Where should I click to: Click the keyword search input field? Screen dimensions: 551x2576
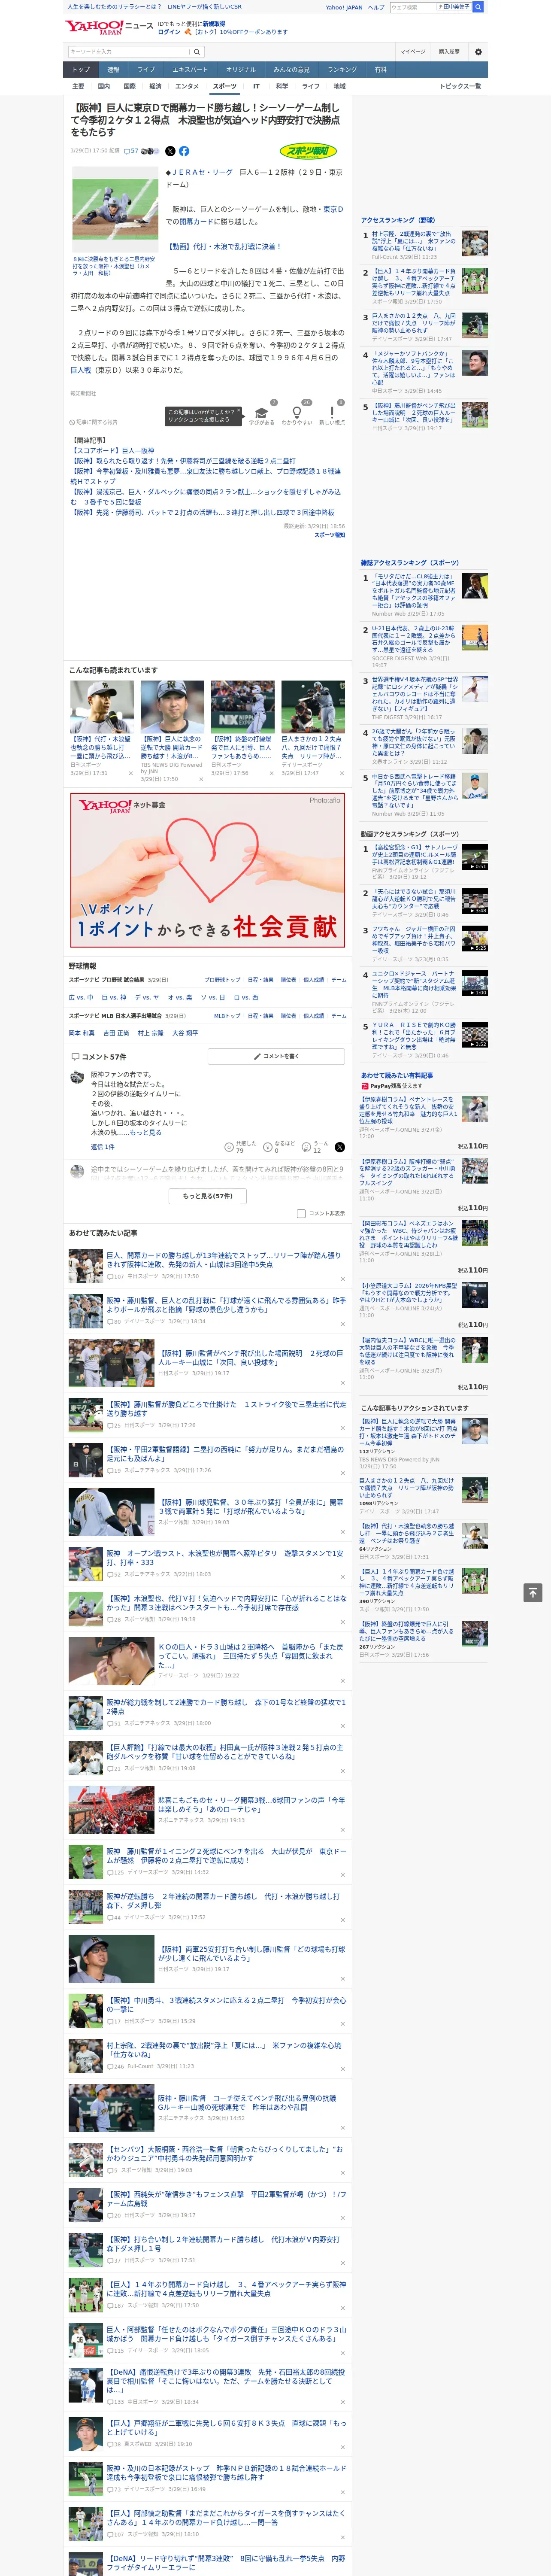[130, 52]
